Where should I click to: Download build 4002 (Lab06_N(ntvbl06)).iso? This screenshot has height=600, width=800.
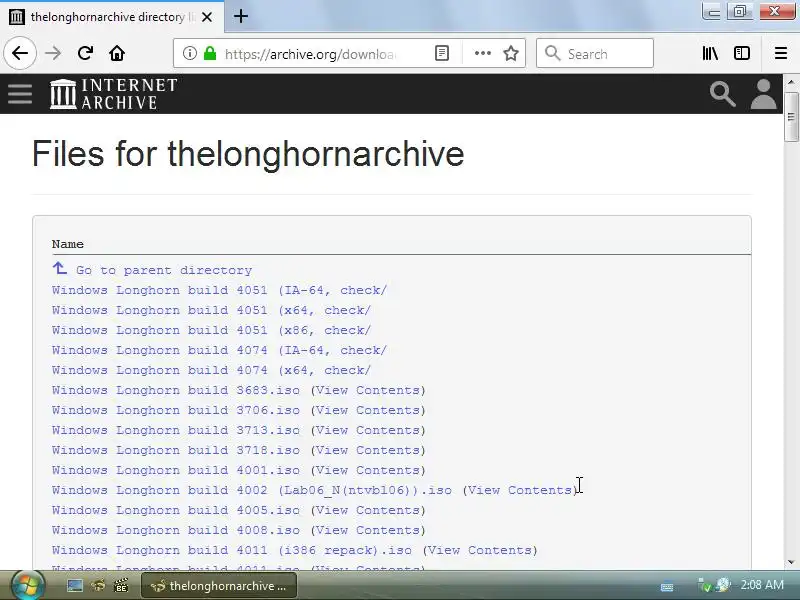(x=252, y=490)
